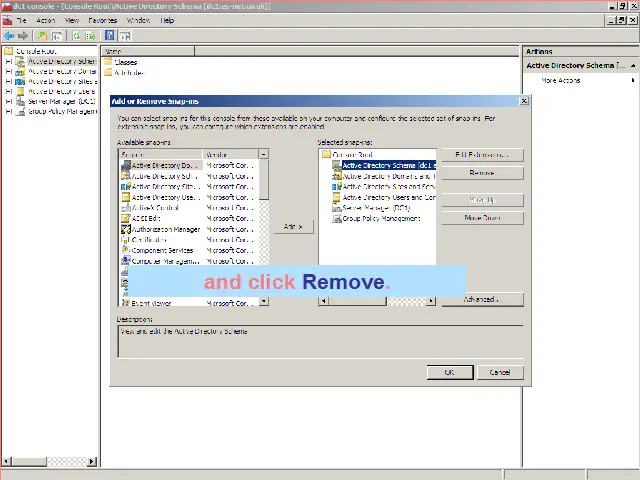This screenshot has width=640, height=480.
Task: Open More Actions submenu arrow
Action: click(x=633, y=80)
